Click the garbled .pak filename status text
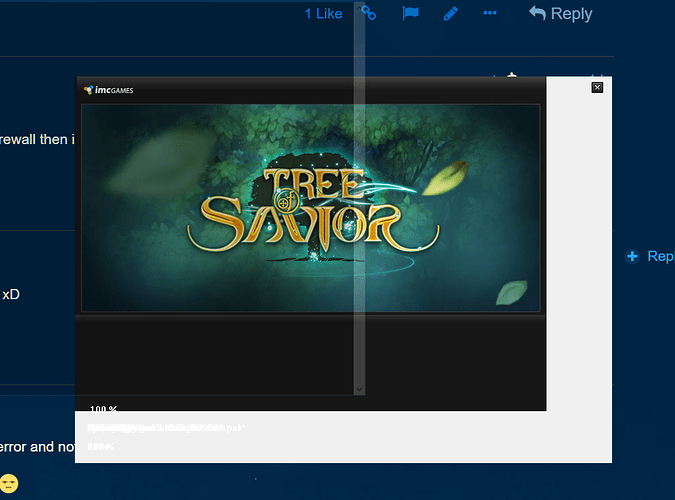Viewport: 675px width, 500px height. pyautogui.click(x=166, y=428)
